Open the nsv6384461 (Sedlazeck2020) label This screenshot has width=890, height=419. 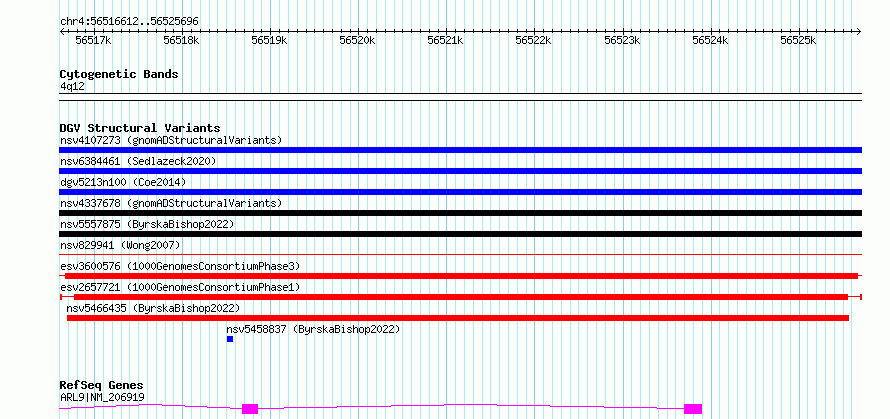click(138, 161)
